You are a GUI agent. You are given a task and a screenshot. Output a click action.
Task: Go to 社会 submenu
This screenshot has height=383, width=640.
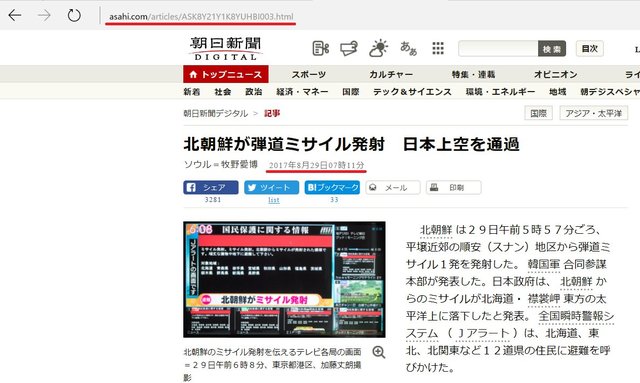tap(223, 92)
